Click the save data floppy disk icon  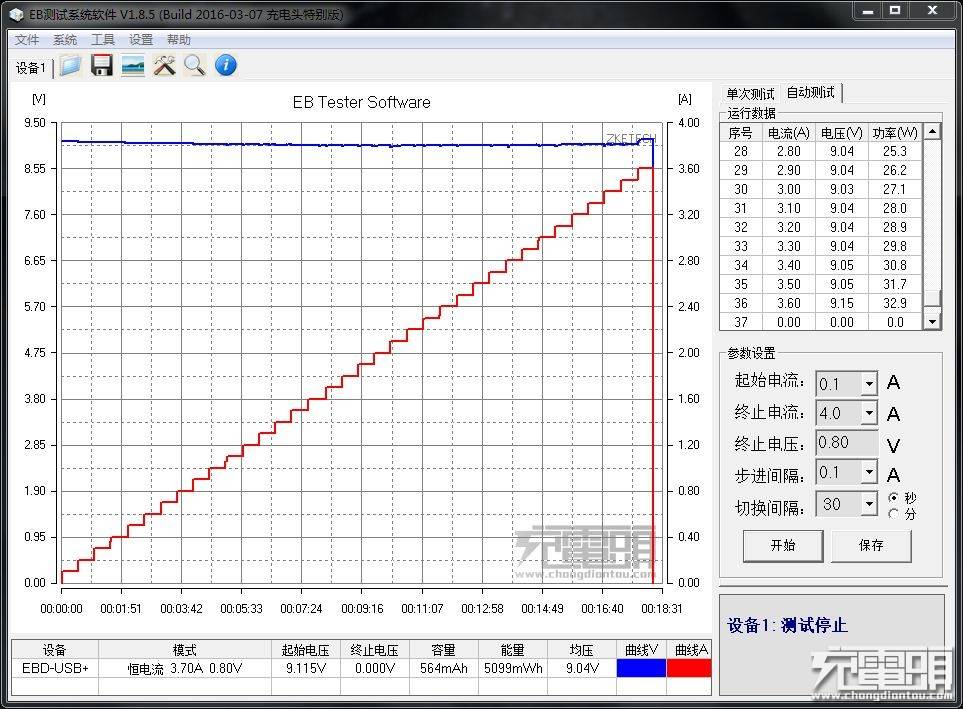point(101,64)
